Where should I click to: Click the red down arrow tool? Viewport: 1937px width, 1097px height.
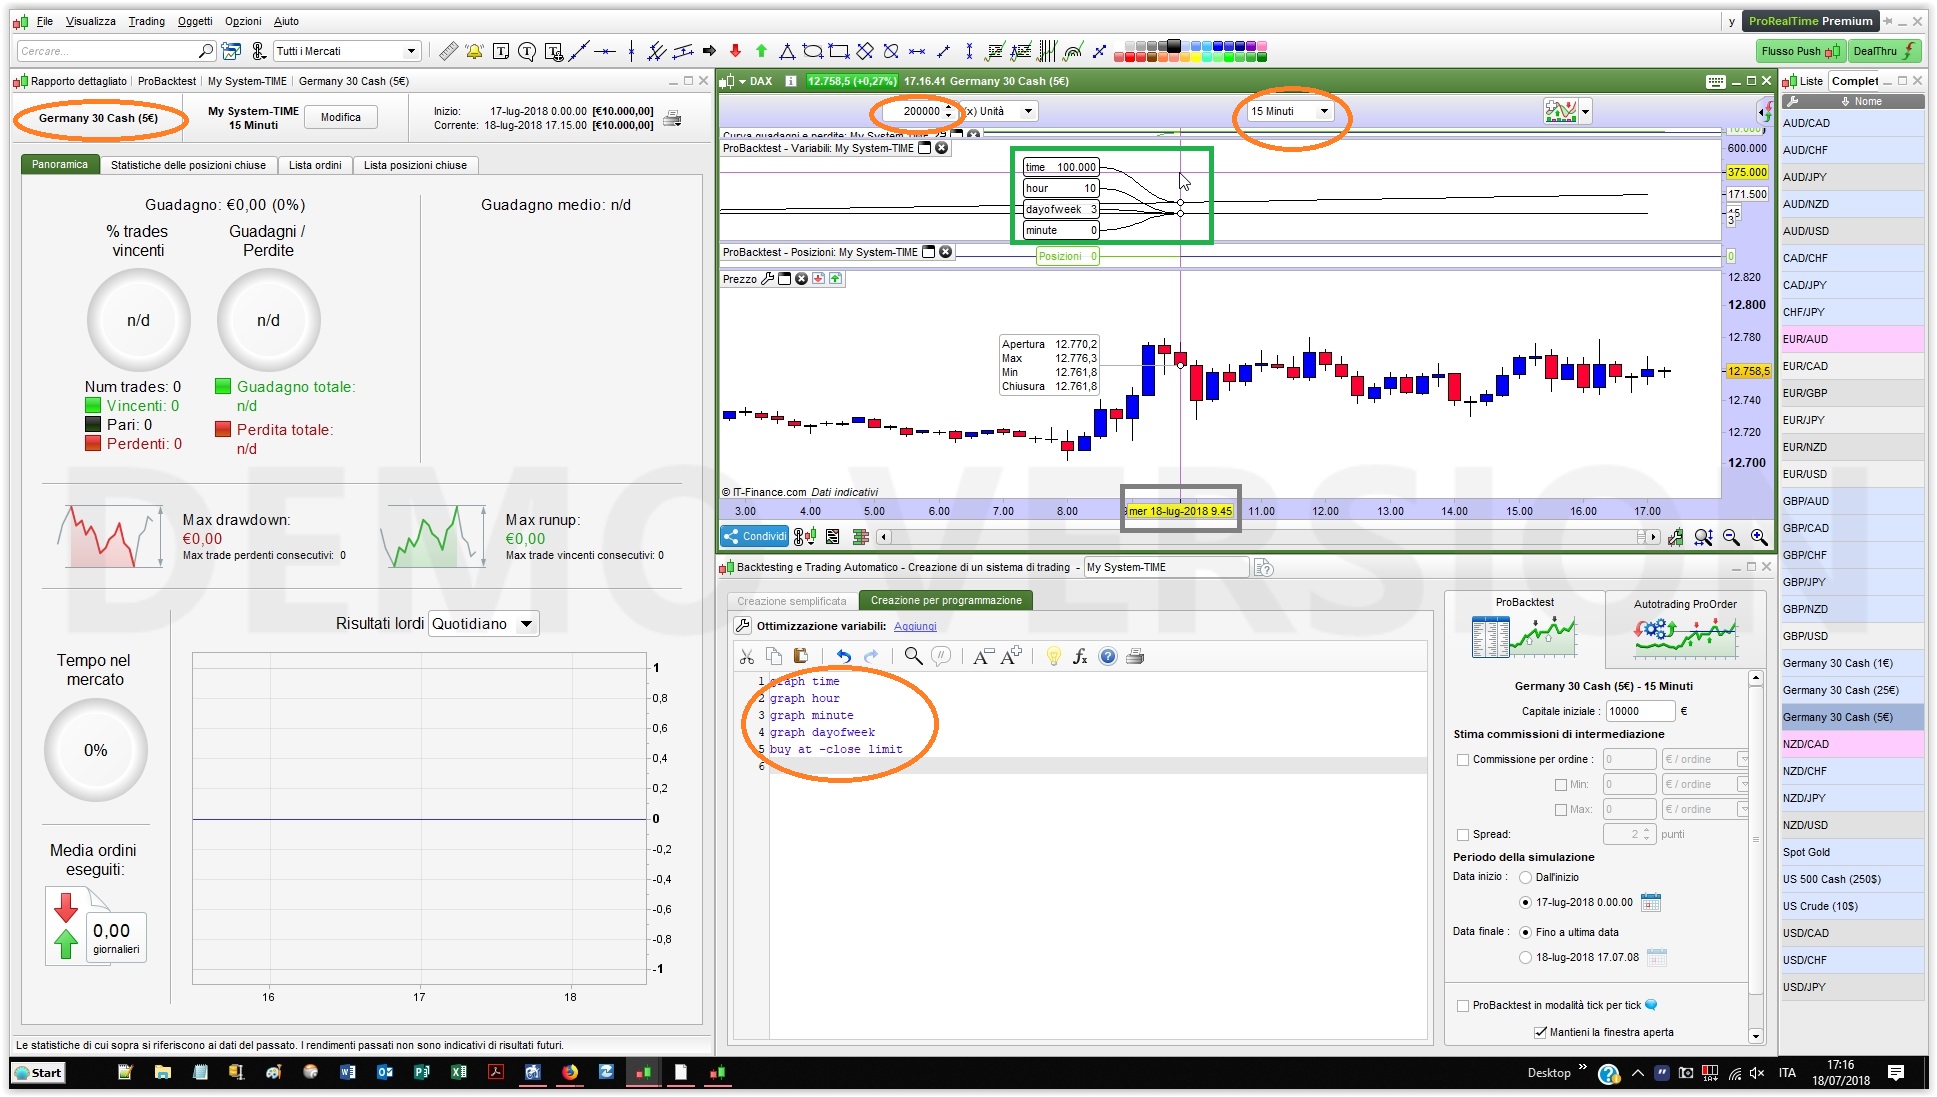coord(735,51)
